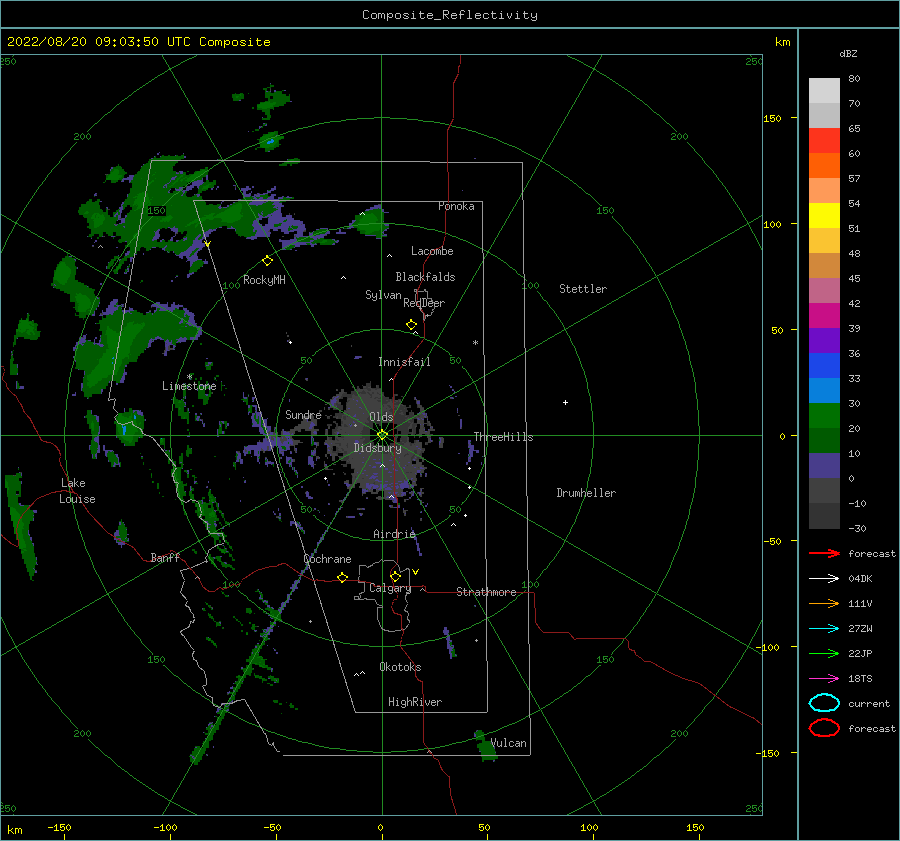Click the Sundre city label

303,414
